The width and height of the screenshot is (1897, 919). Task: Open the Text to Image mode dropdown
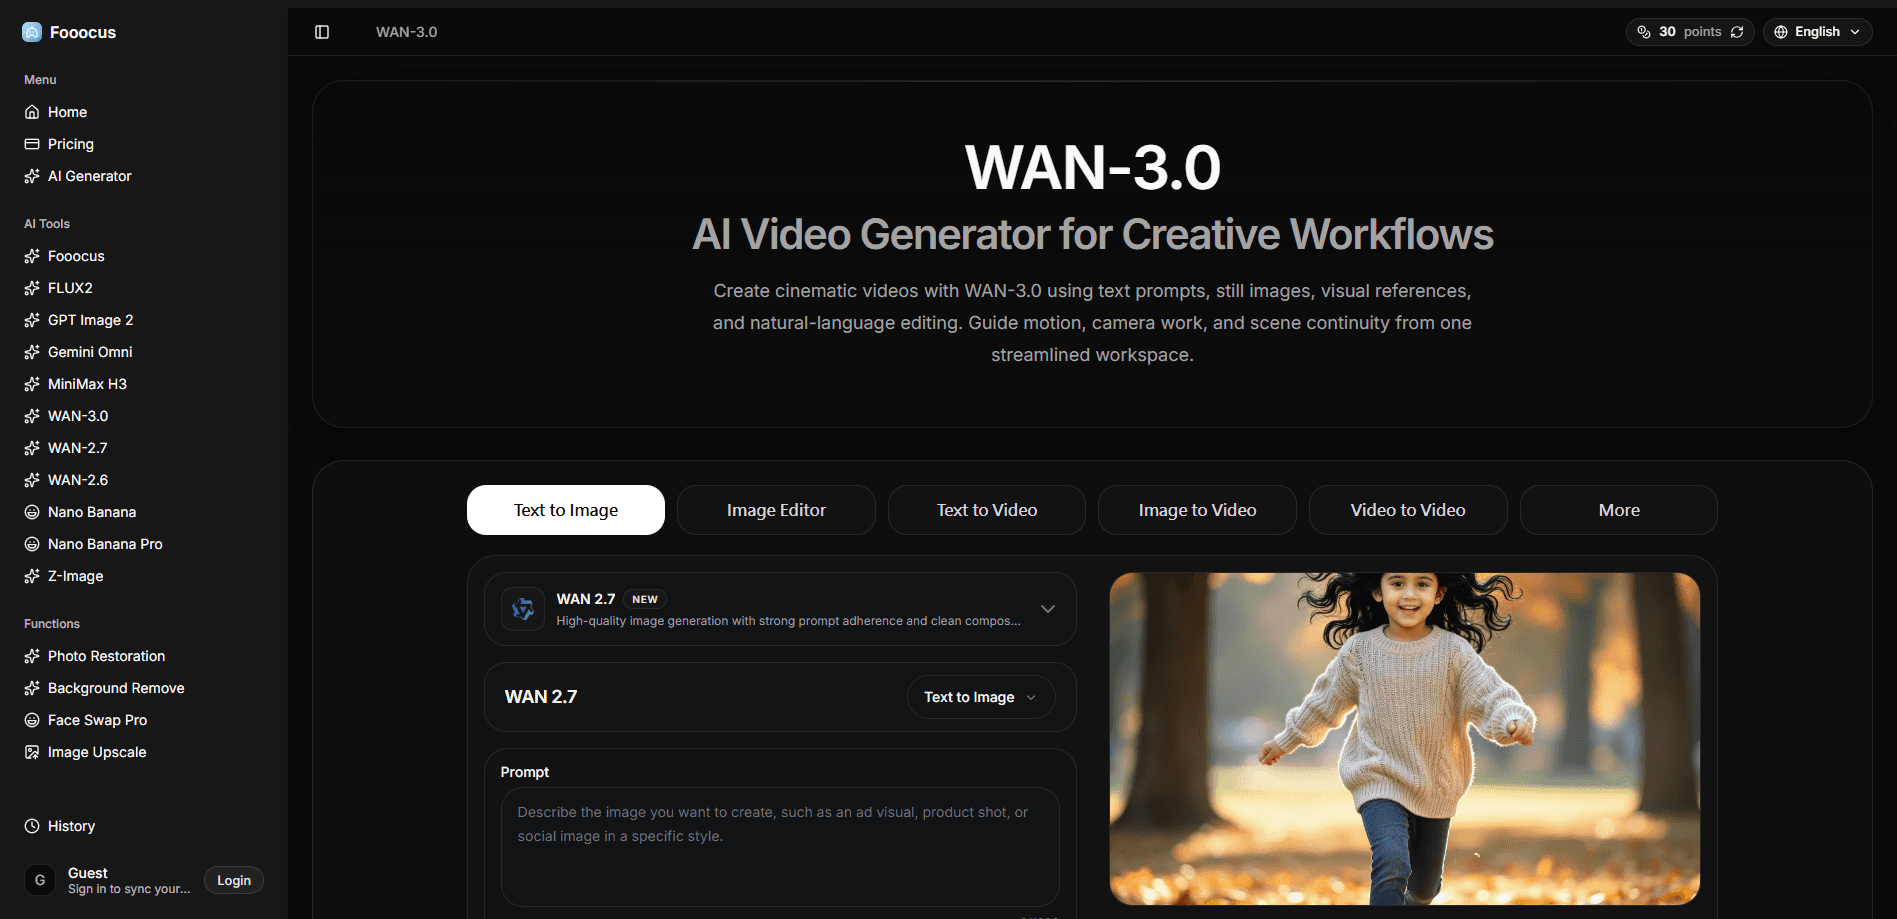point(981,697)
